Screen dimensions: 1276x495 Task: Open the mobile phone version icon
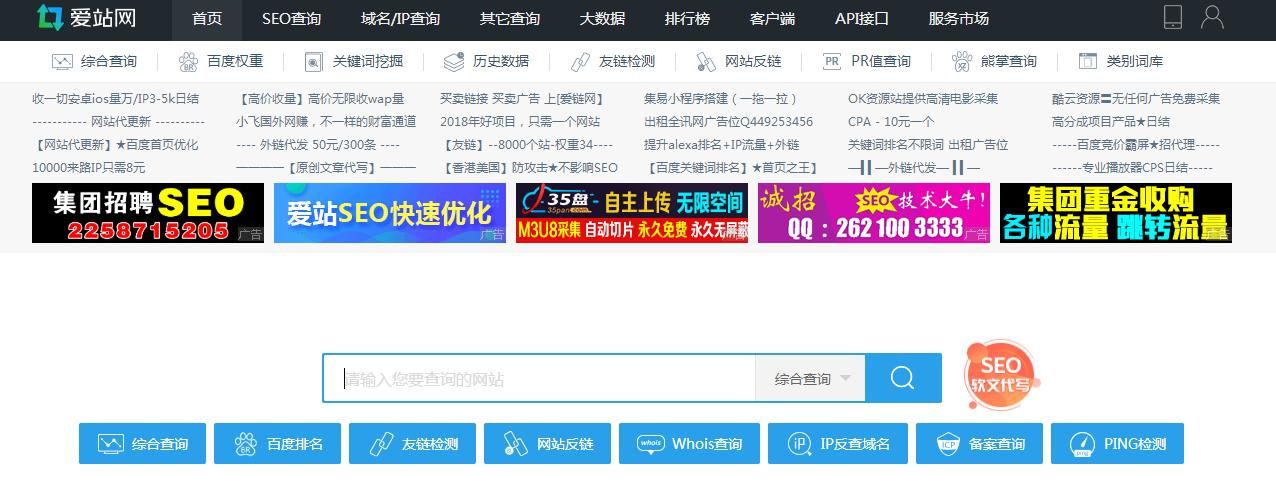pos(1173,17)
